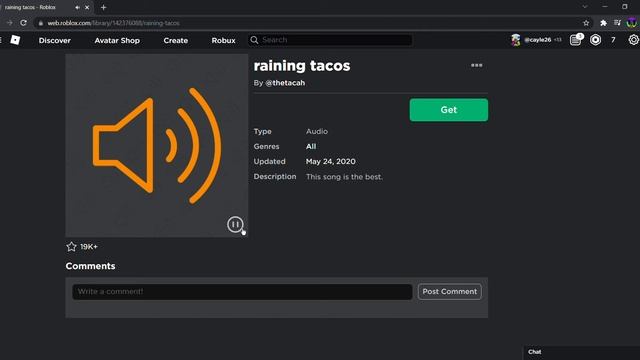
Task: Open the Create page
Action: (176, 40)
